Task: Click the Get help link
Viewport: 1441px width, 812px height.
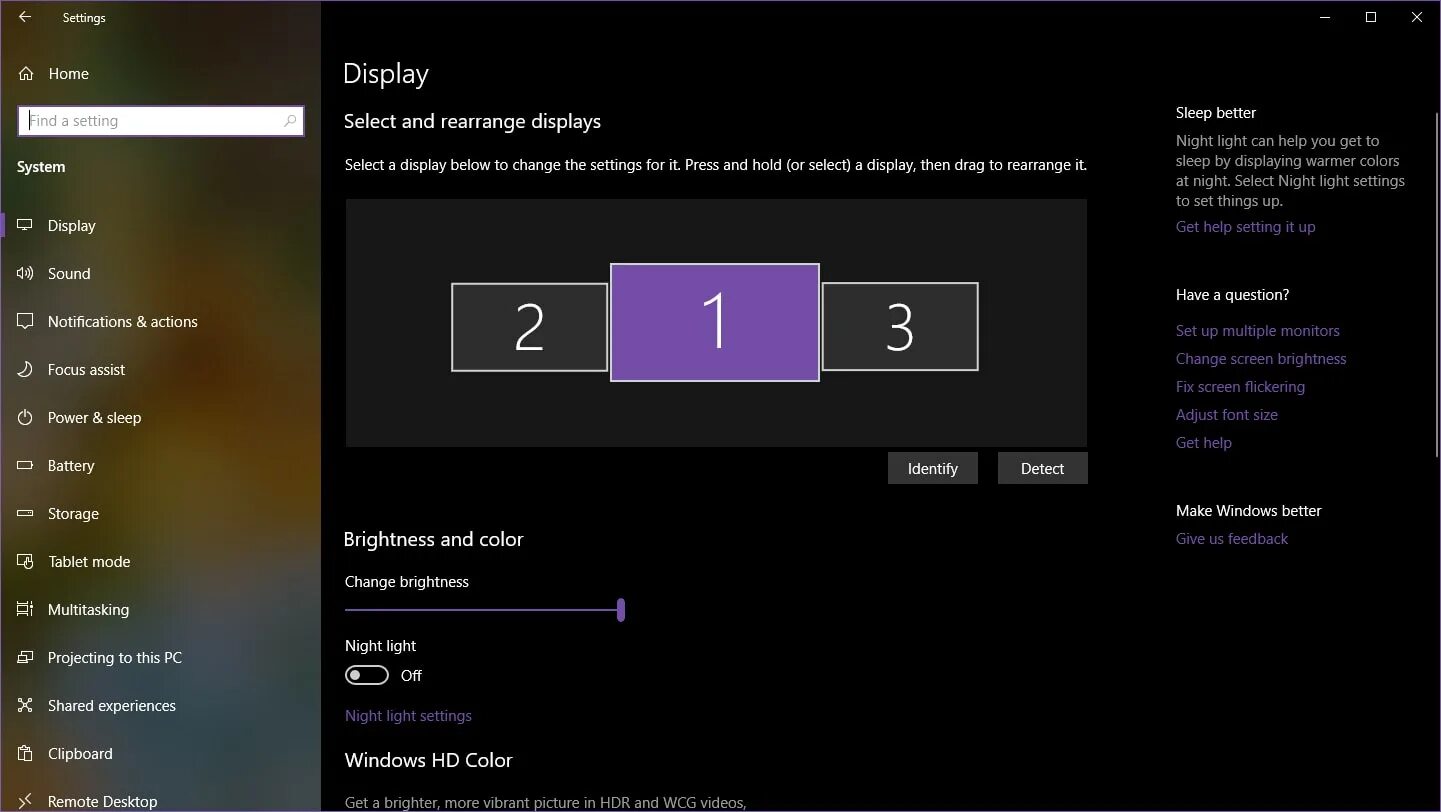Action: [x=1204, y=443]
